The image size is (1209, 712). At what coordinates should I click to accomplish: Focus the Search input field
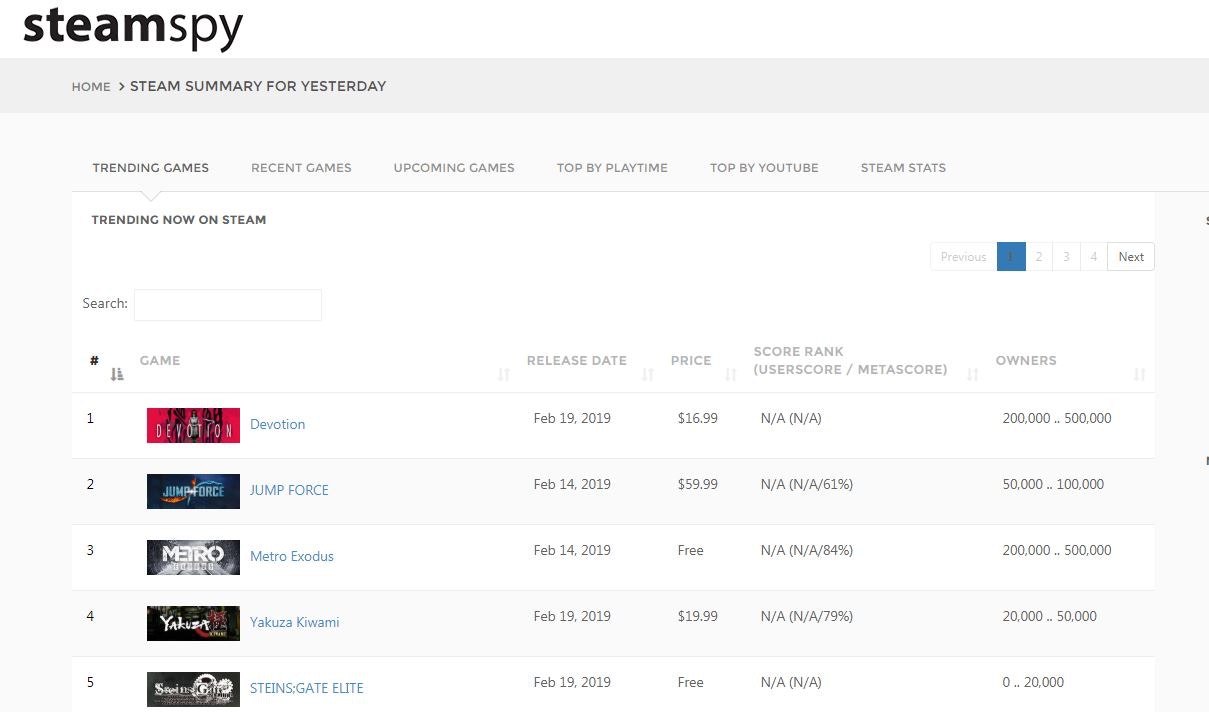pos(228,305)
